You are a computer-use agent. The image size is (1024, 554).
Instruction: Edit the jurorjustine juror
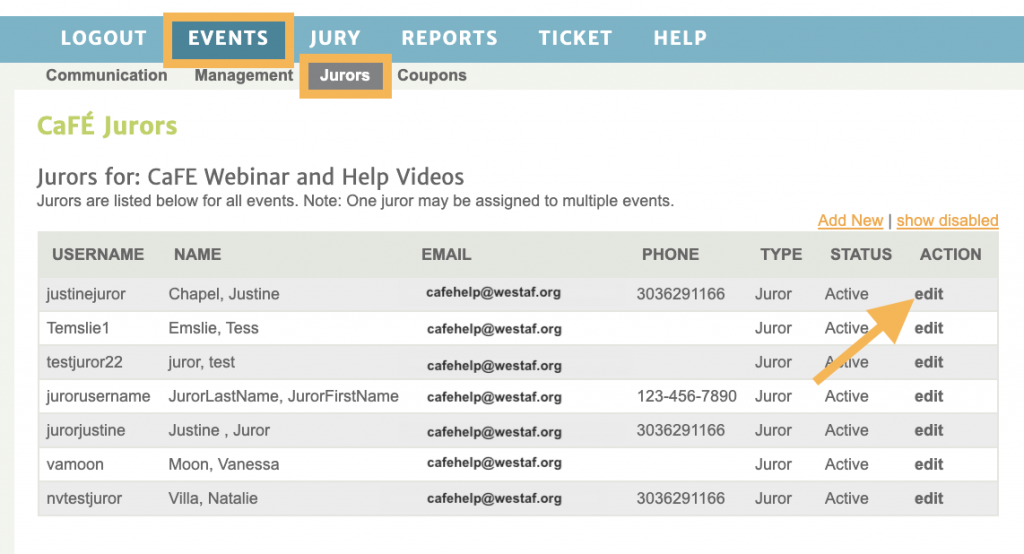pyautogui.click(x=929, y=430)
